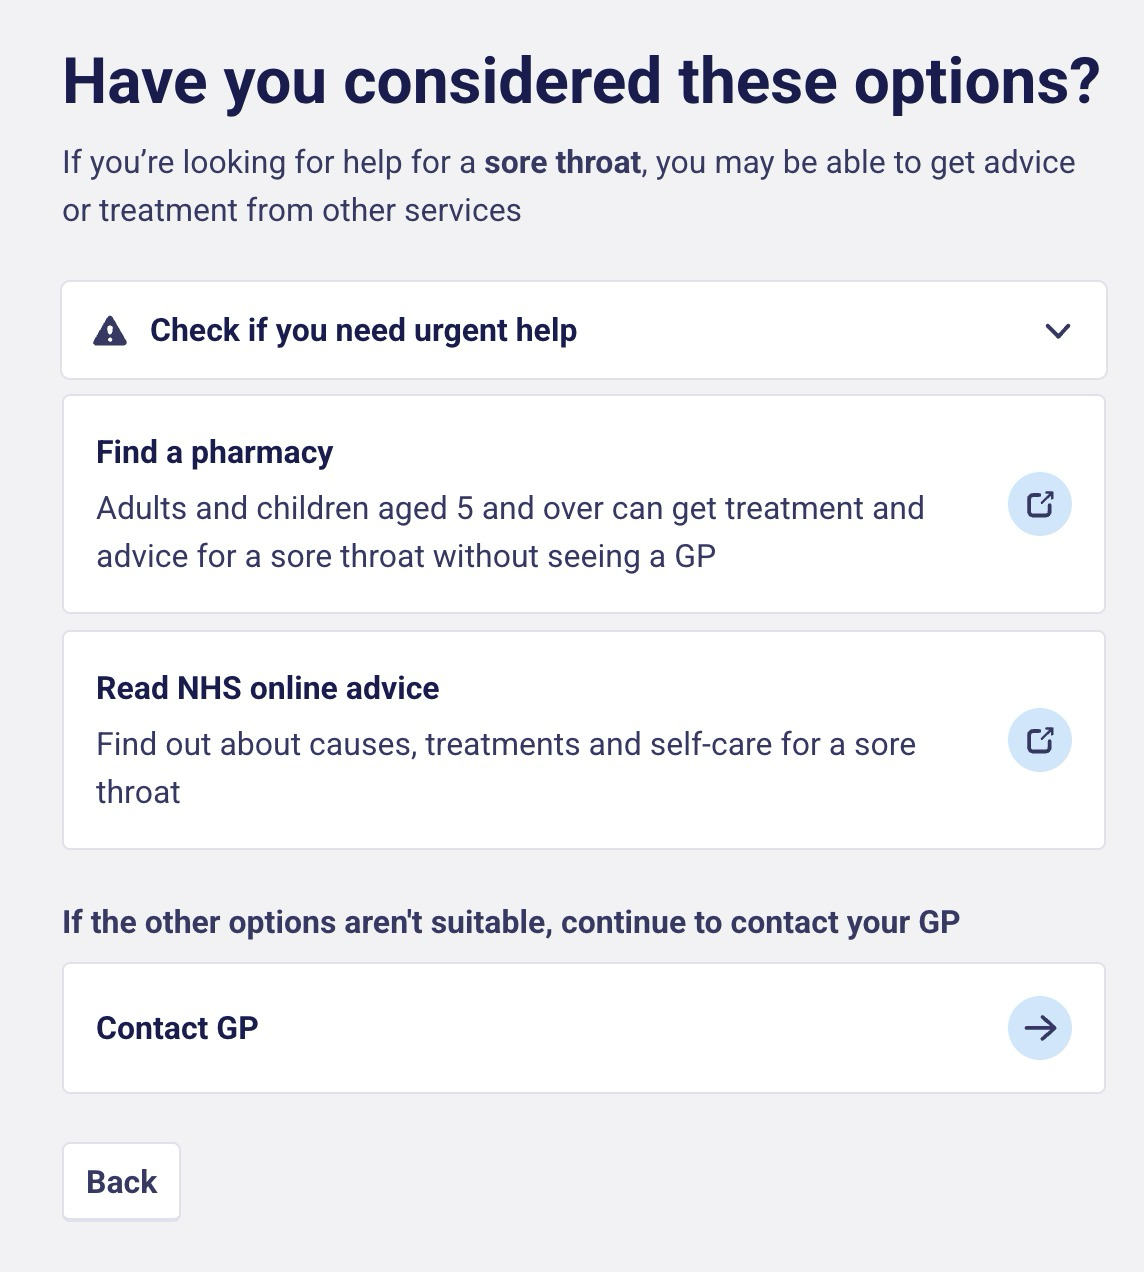1144x1272 pixels.
Task: Click the word "throat" ending the NHS advice card
Action: click(138, 792)
